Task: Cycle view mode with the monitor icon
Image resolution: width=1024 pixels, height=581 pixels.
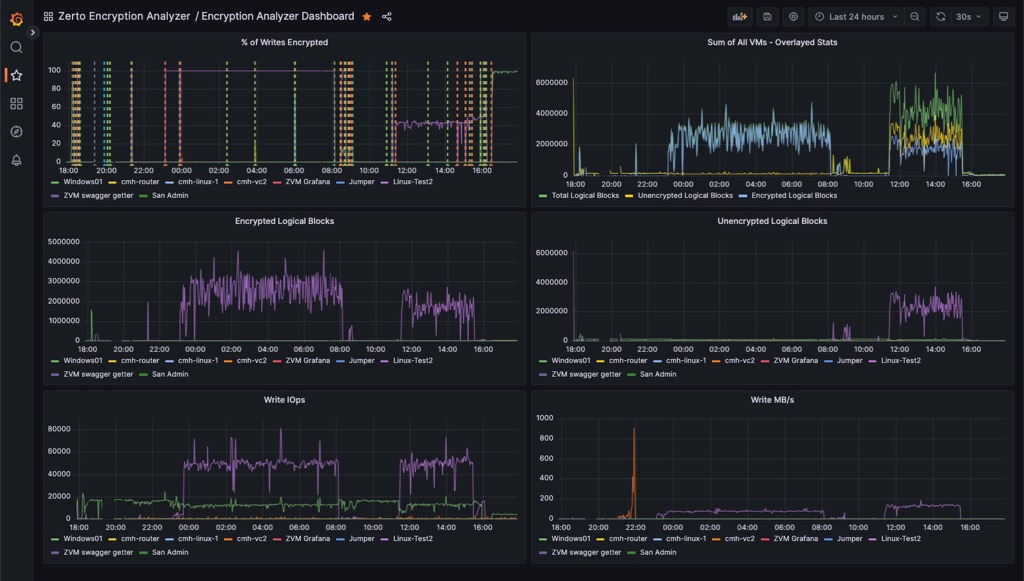Action: (x=1004, y=17)
